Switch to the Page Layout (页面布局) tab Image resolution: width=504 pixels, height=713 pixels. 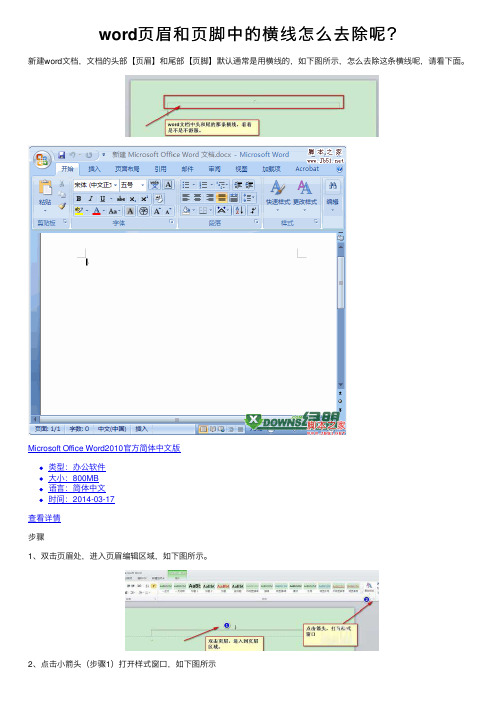coord(127,169)
